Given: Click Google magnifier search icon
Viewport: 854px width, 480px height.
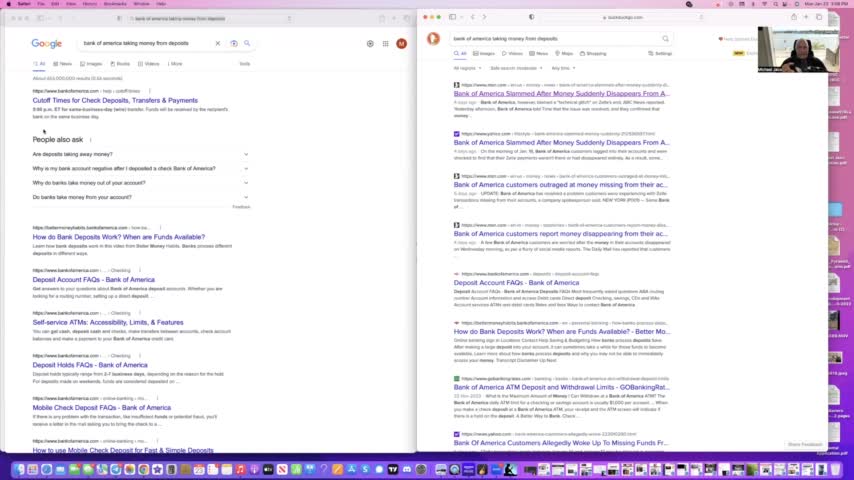Looking at the screenshot, I should [x=247, y=43].
